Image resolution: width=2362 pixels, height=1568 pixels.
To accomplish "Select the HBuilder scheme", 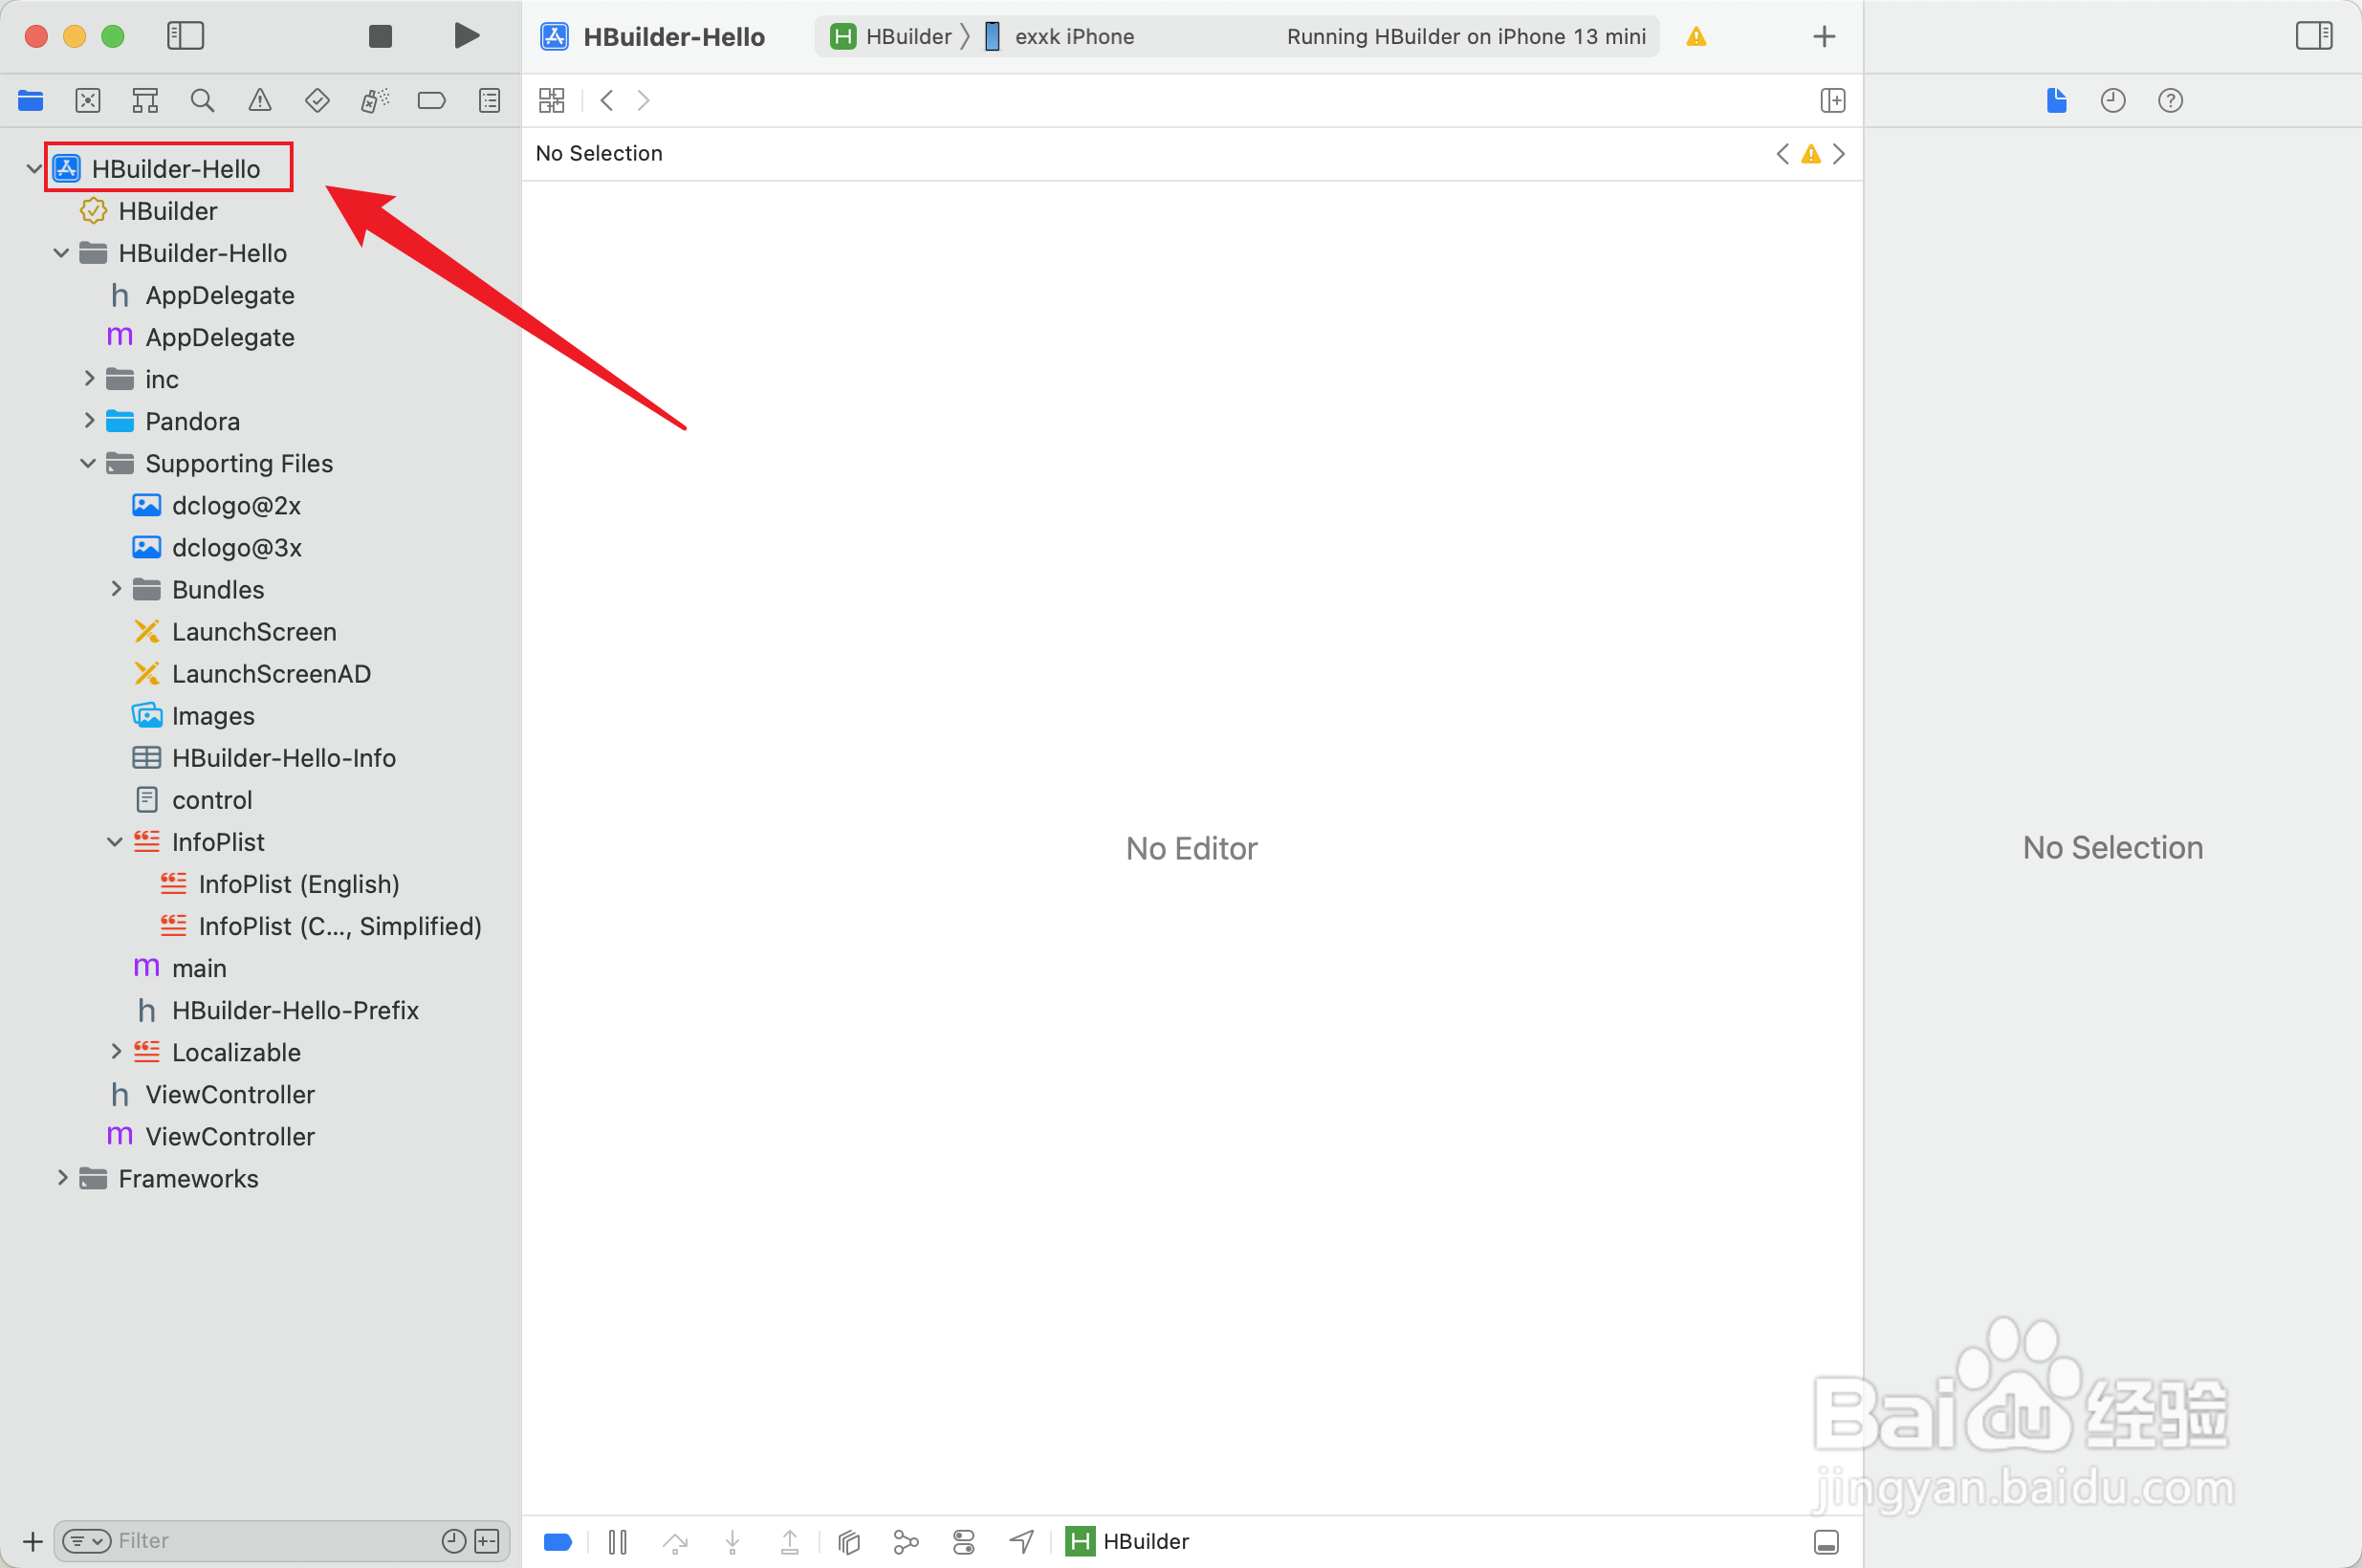I will pos(891,37).
